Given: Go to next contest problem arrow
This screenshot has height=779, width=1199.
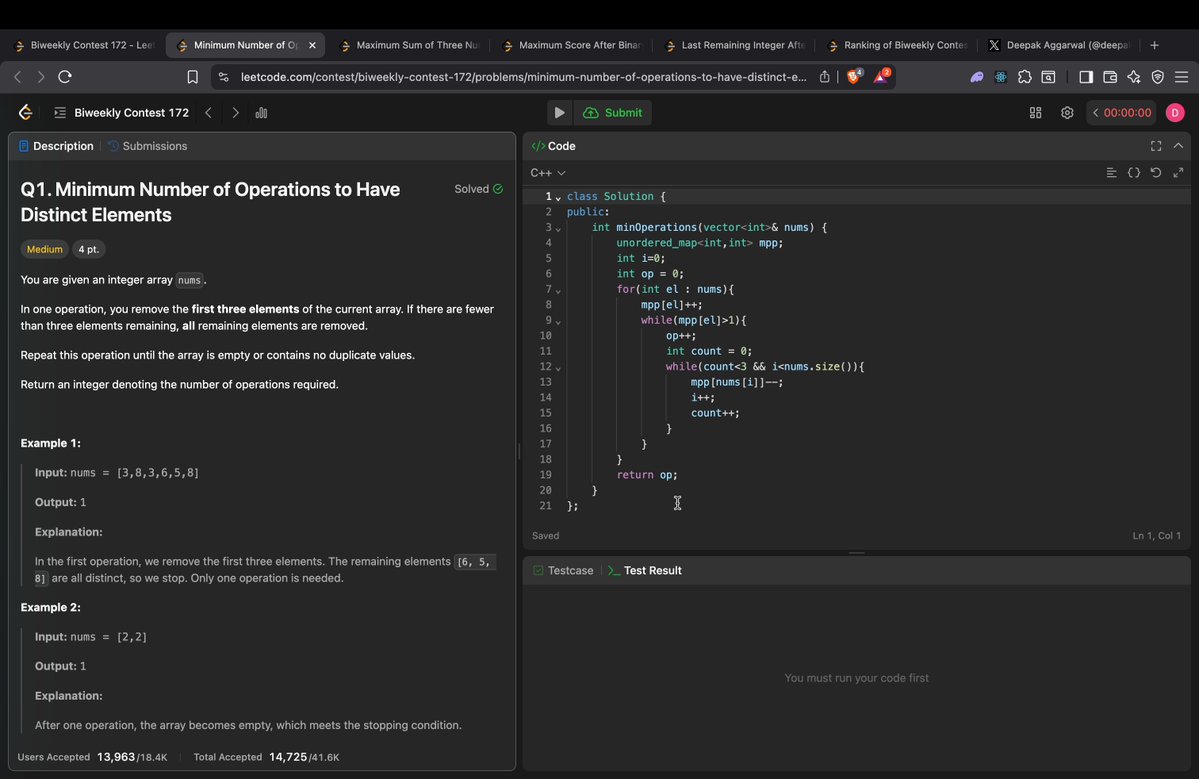Looking at the screenshot, I should pyautogui.click(x=235, y=112).
